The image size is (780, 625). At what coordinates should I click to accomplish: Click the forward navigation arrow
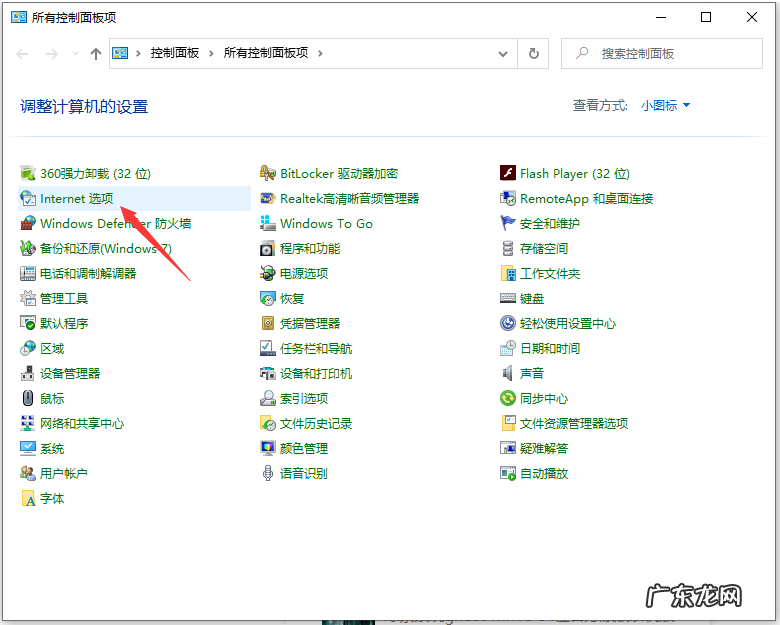pos(52,53)
